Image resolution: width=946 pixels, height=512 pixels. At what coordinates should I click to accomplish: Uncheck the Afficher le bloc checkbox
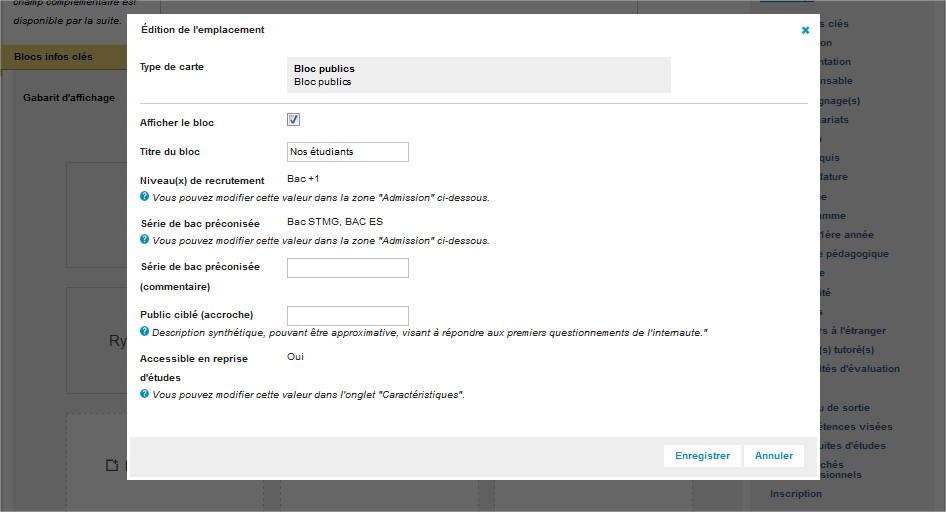point(293,119)
